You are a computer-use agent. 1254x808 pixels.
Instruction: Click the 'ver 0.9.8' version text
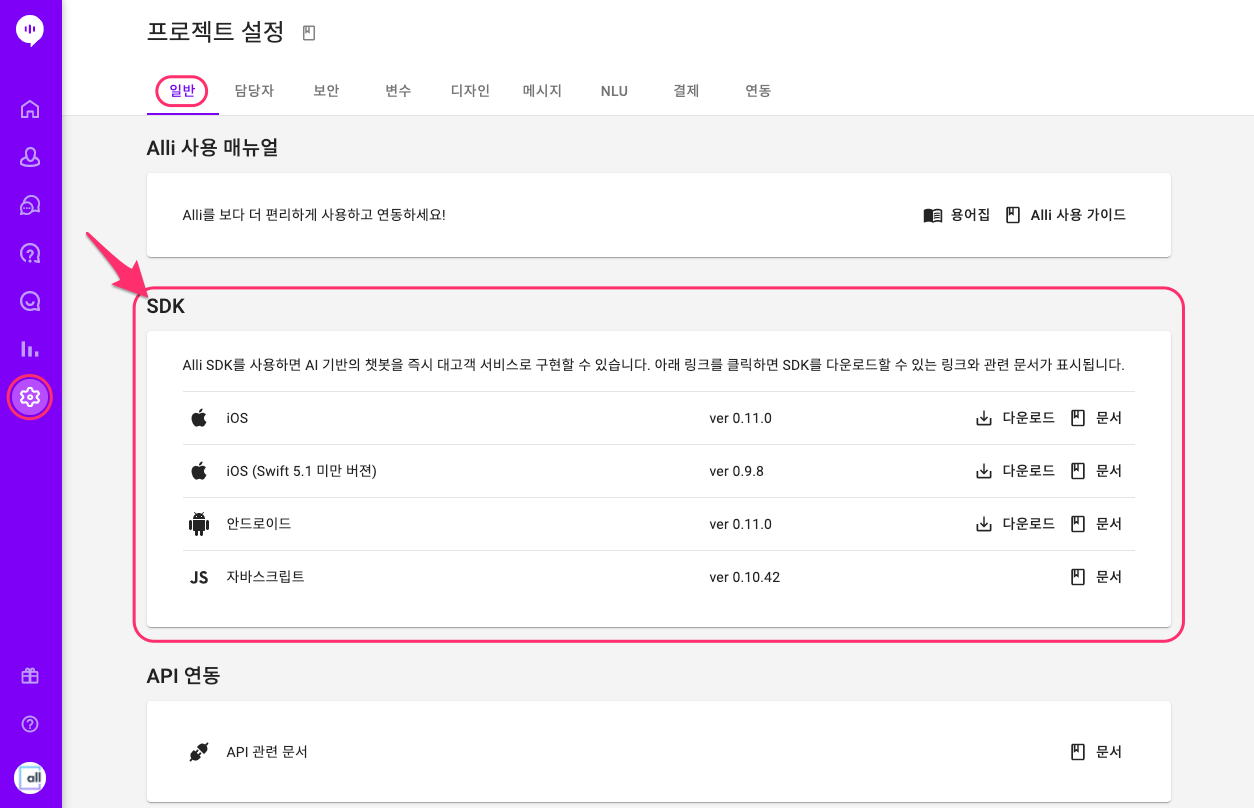pos(736,471)
